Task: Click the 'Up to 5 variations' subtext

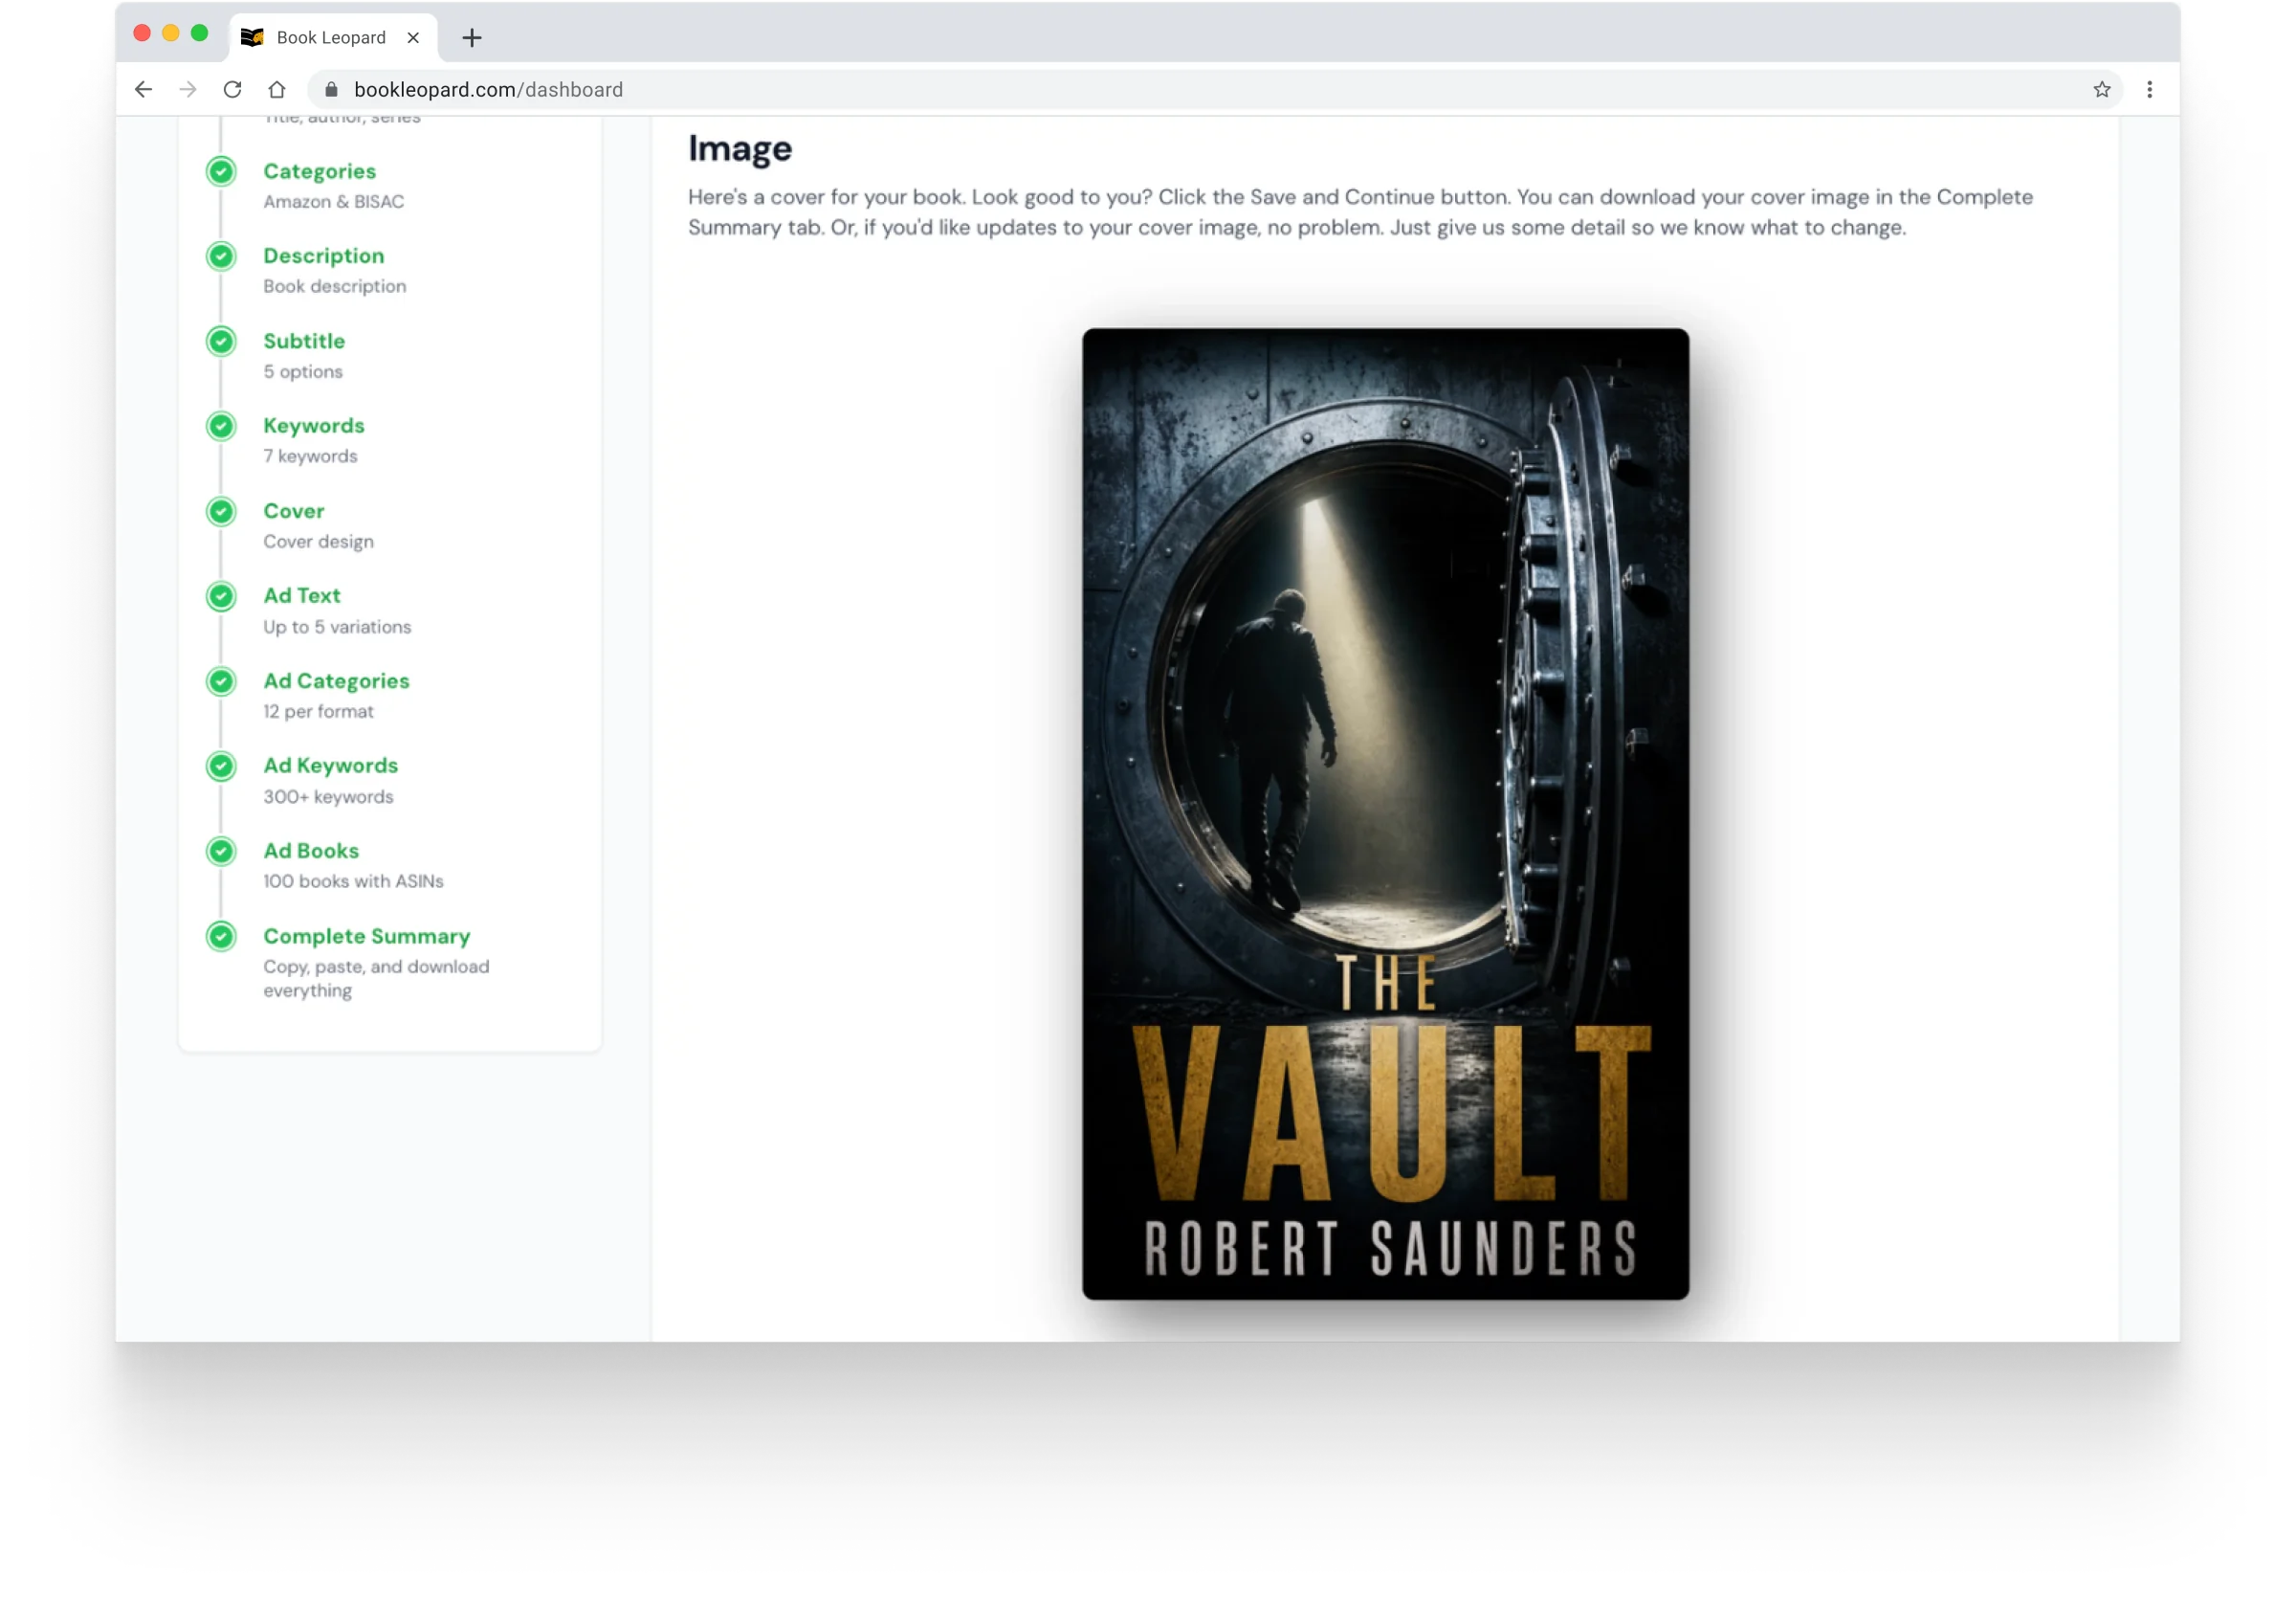Action: (x=338, y=627)
